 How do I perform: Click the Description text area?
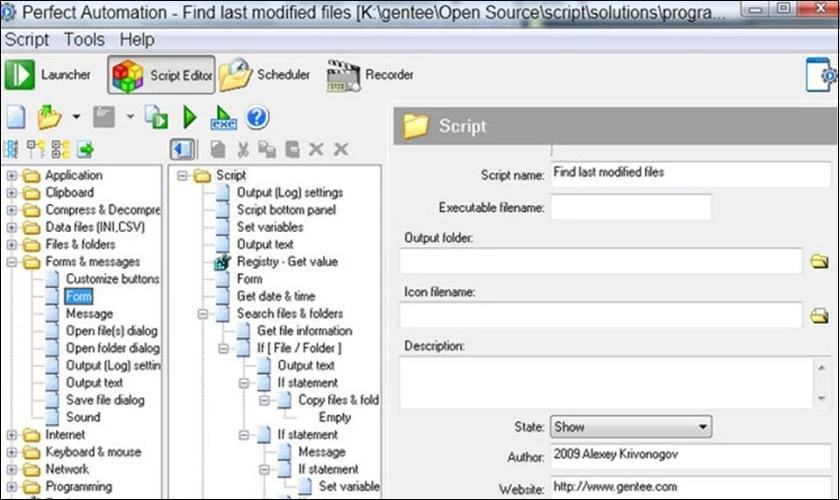pos(606,383)
